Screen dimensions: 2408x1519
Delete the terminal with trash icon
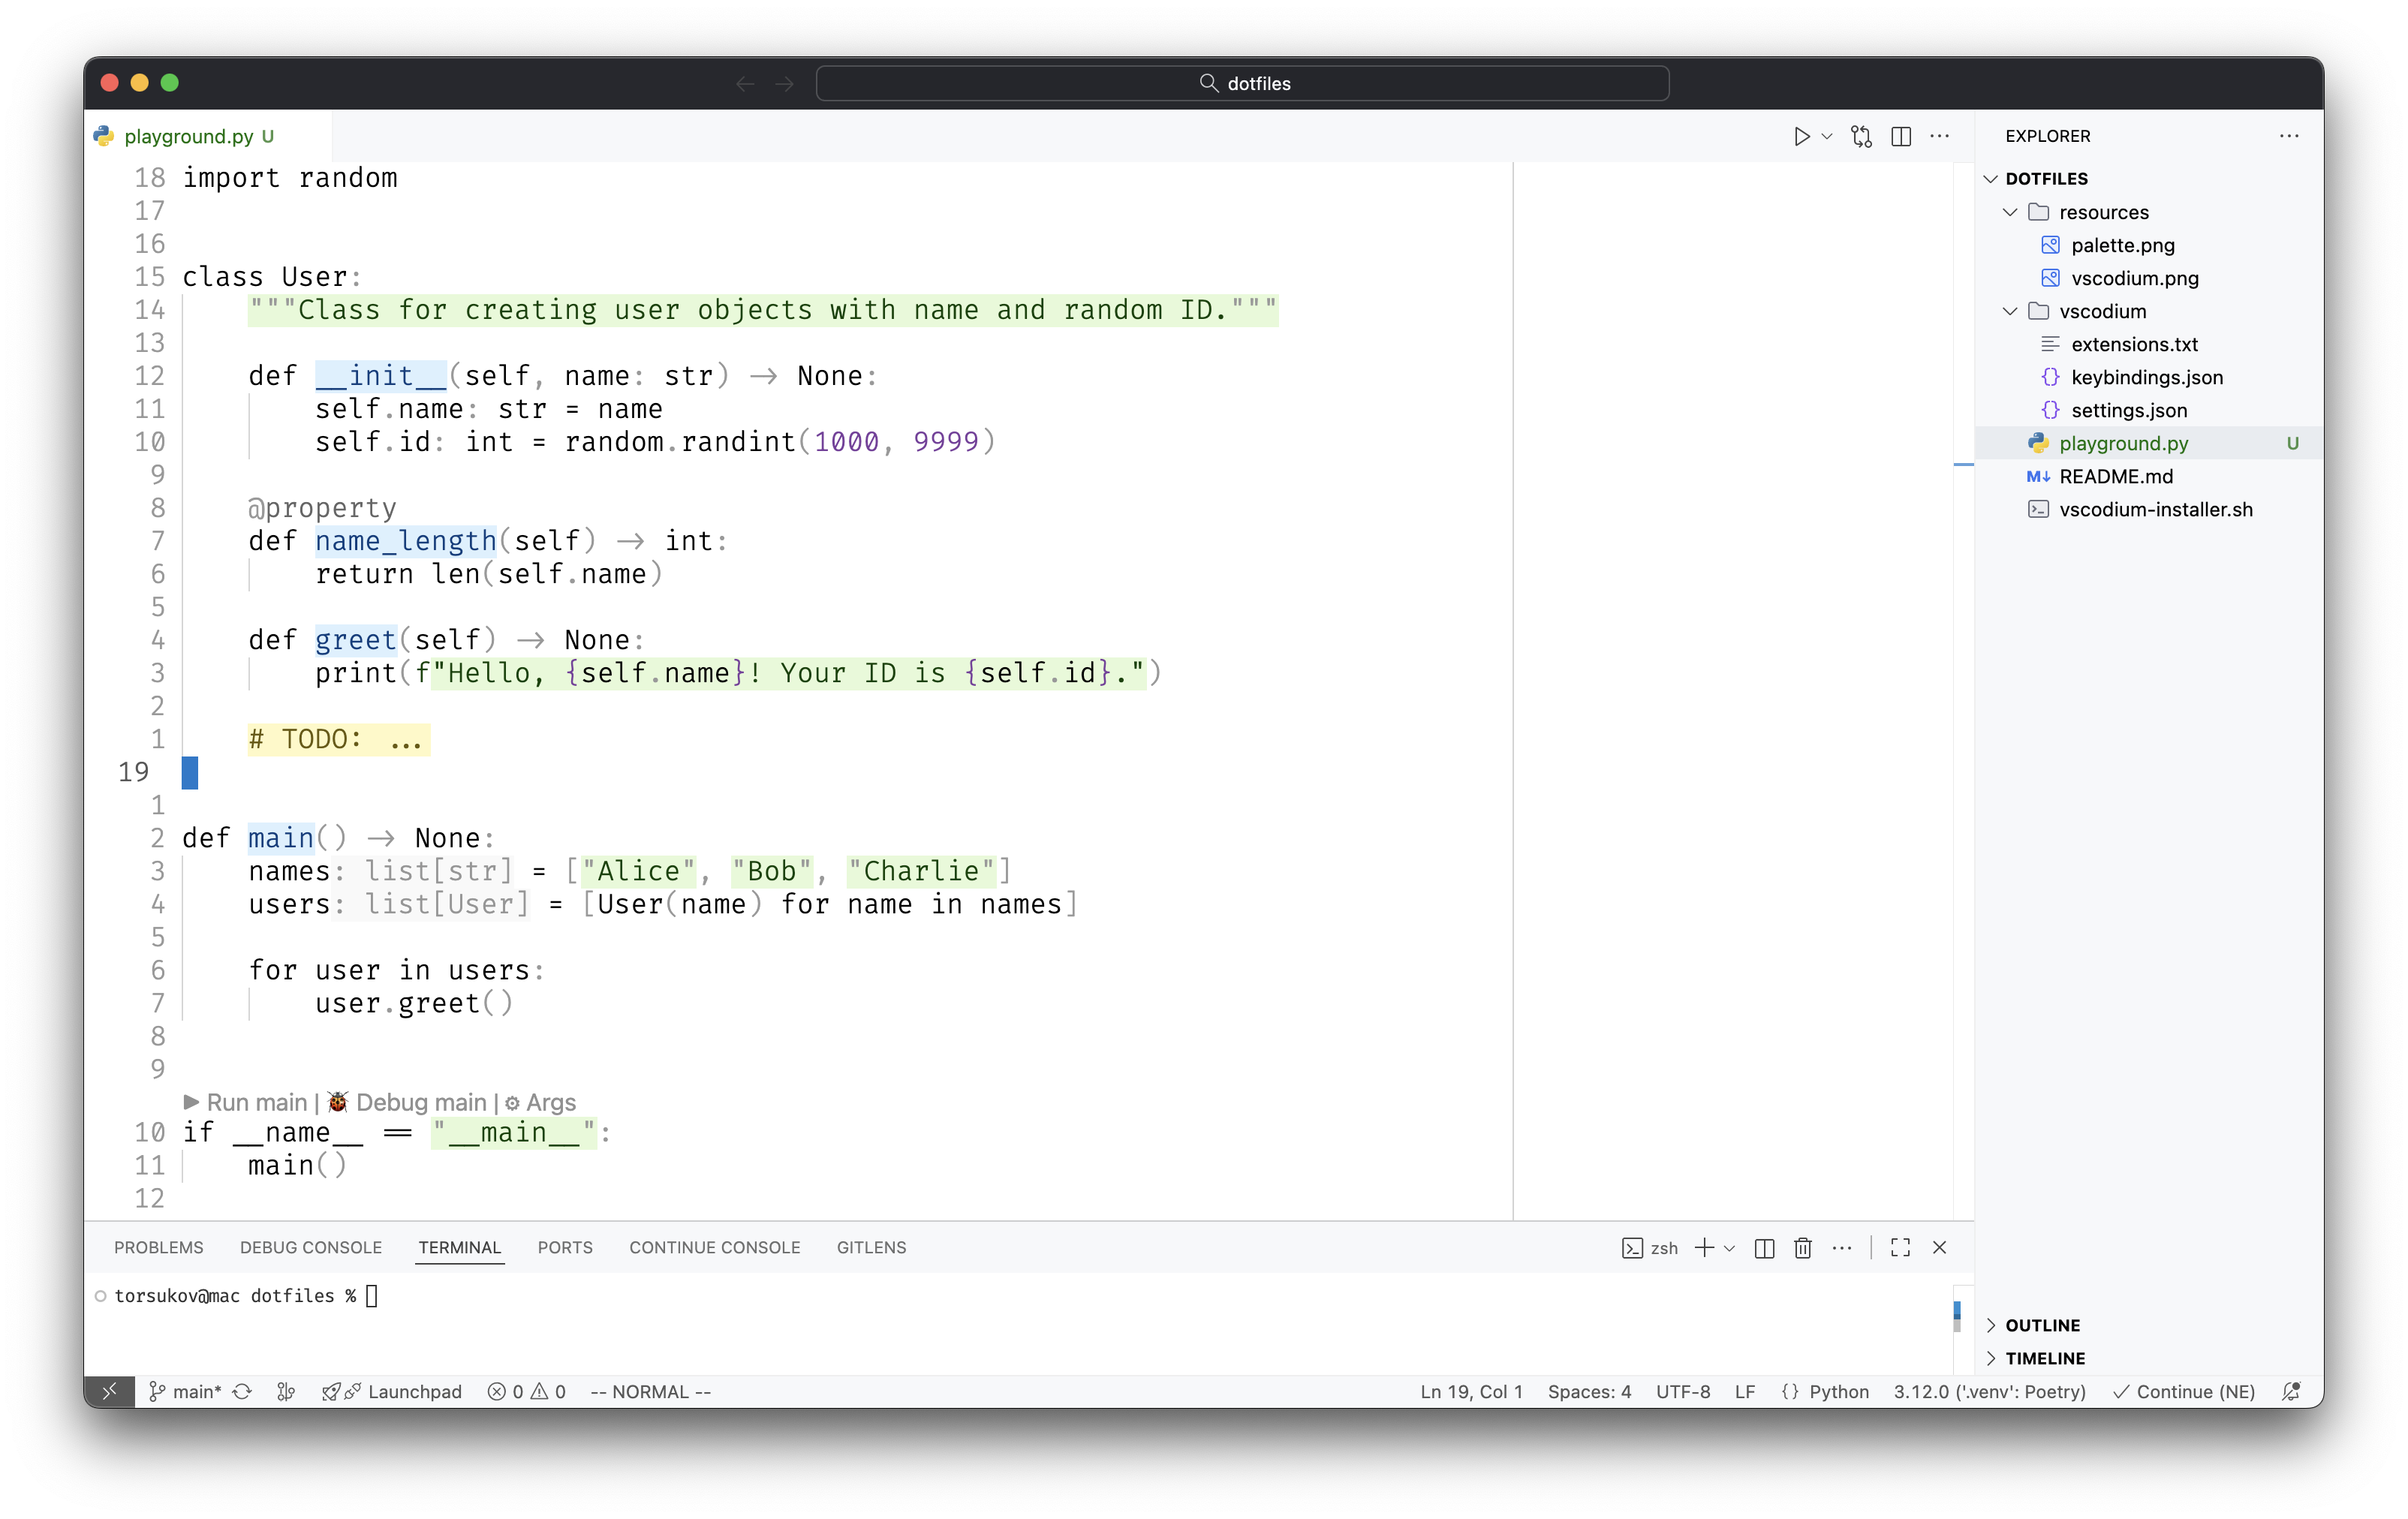point(1803,1247)
